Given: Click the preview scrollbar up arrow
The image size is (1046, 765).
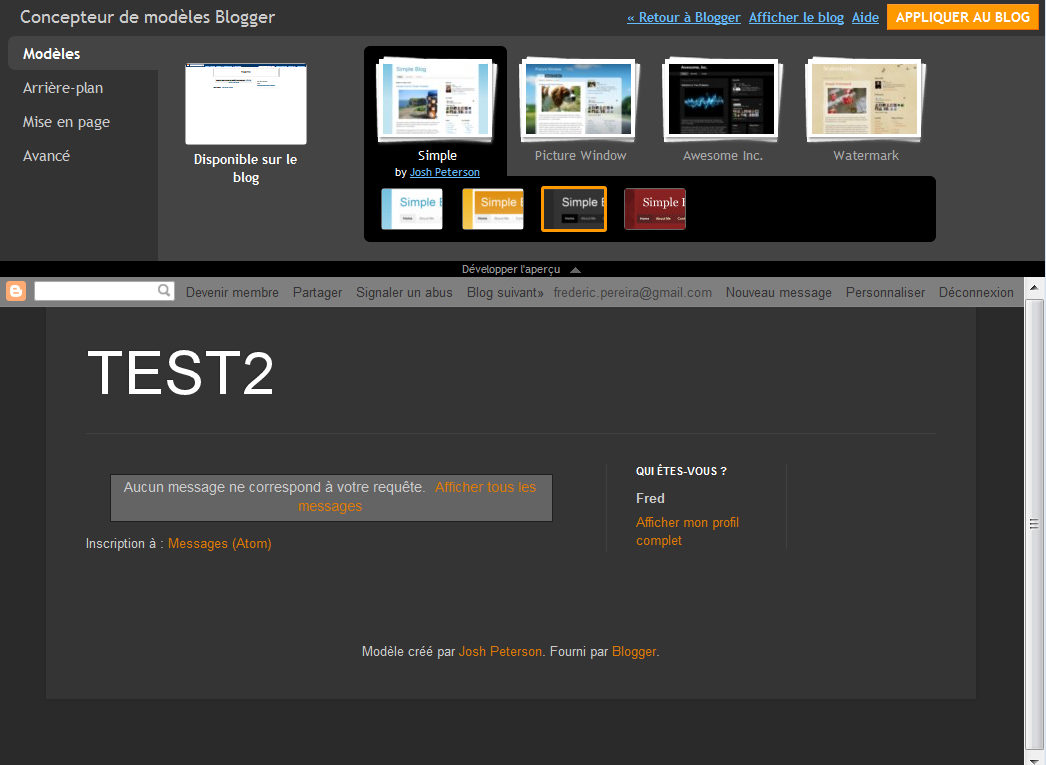Looking at the screenshot, I should coord(1034,287).
